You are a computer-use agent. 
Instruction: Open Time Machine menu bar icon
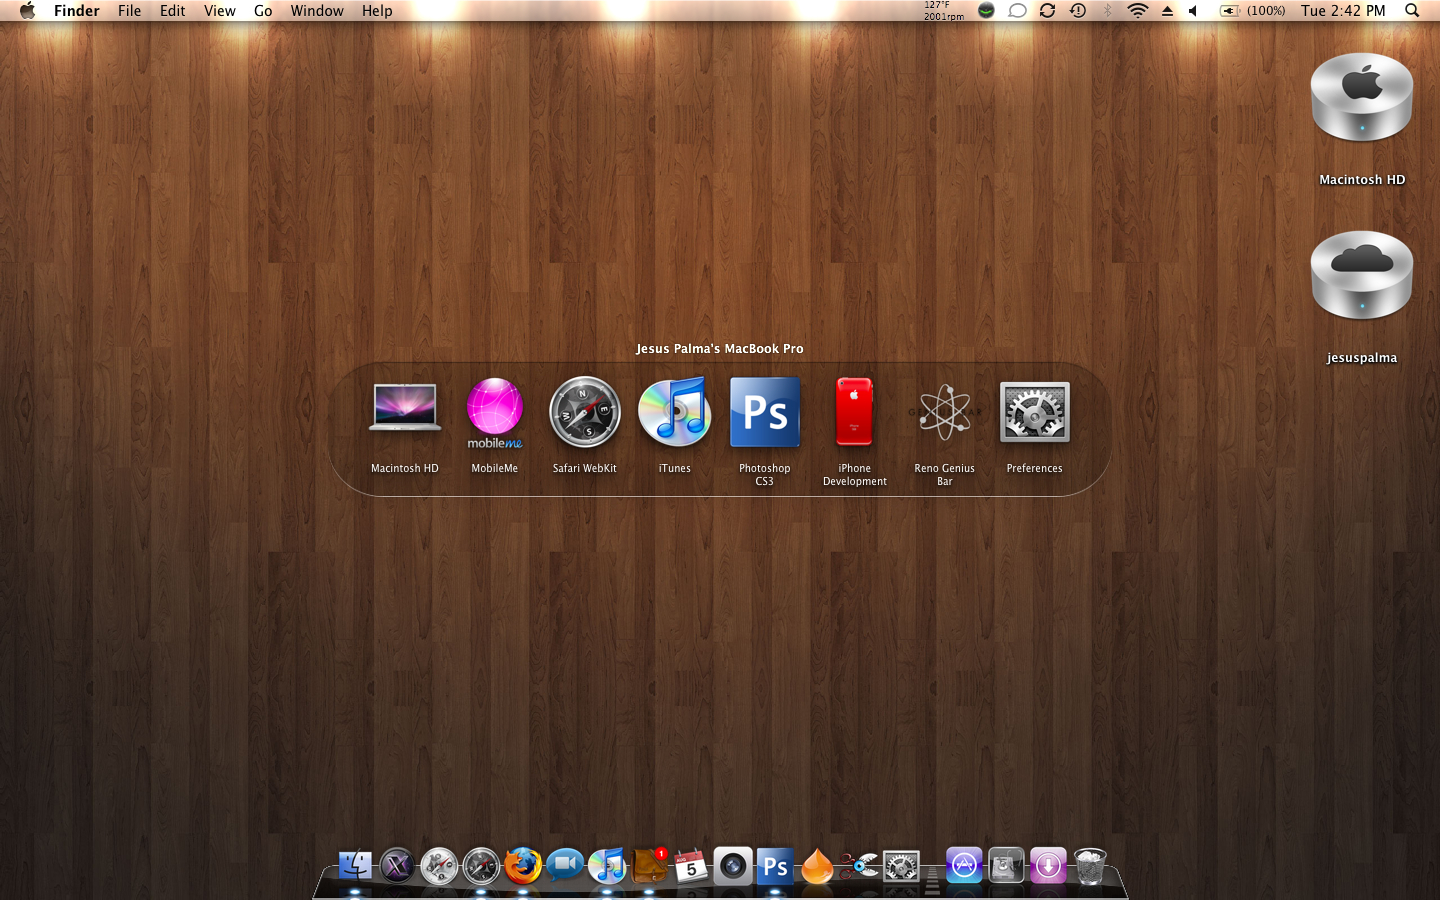tap(1077, 11)
